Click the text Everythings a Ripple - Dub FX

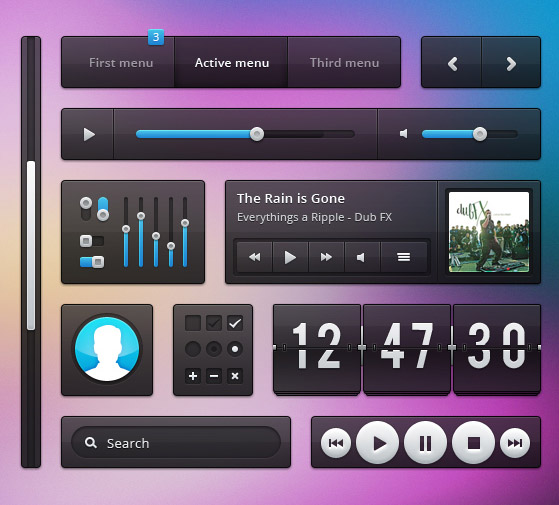[314, 217]
